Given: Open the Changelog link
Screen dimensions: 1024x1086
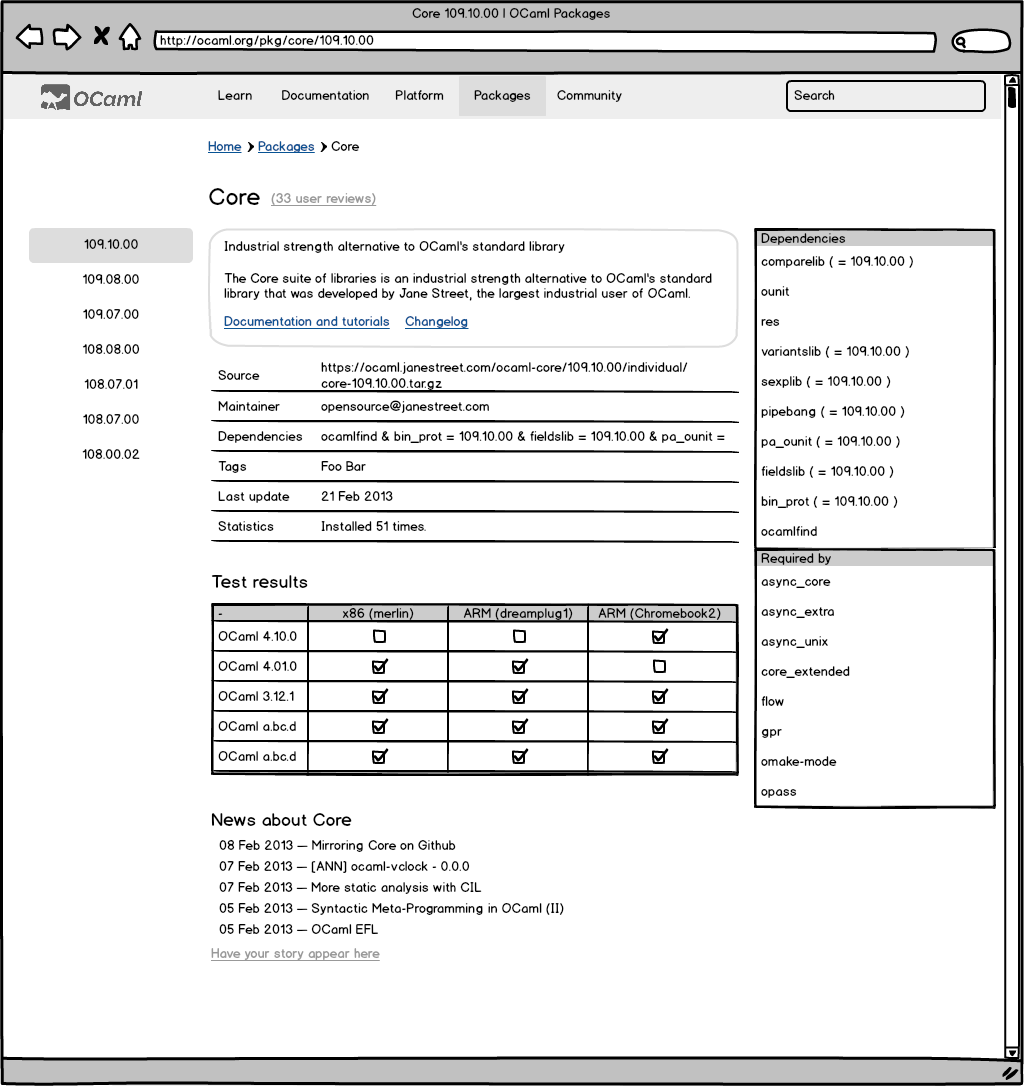Looking at the screenshot, I should point(436,321).
